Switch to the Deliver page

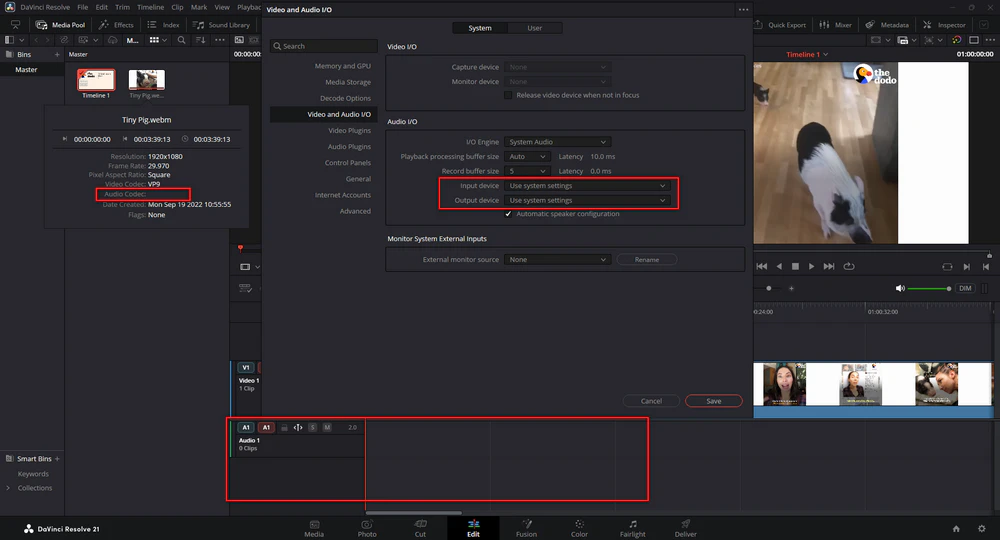point(686,528)
